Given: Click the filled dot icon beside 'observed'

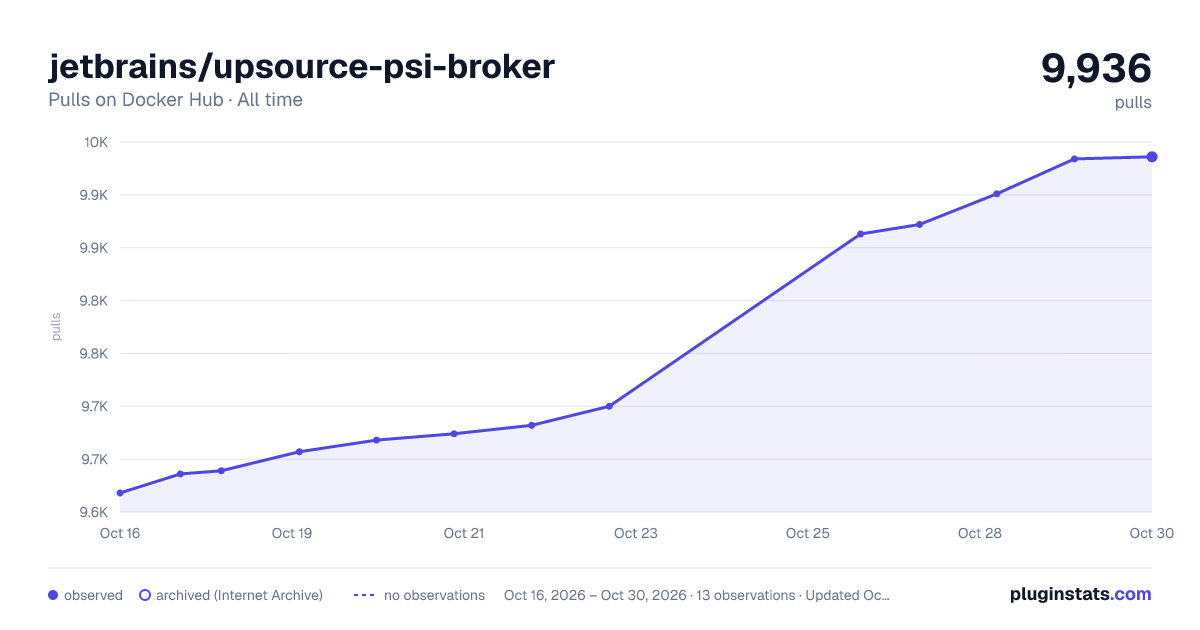Looking at the screenshot, I should 54,595.
